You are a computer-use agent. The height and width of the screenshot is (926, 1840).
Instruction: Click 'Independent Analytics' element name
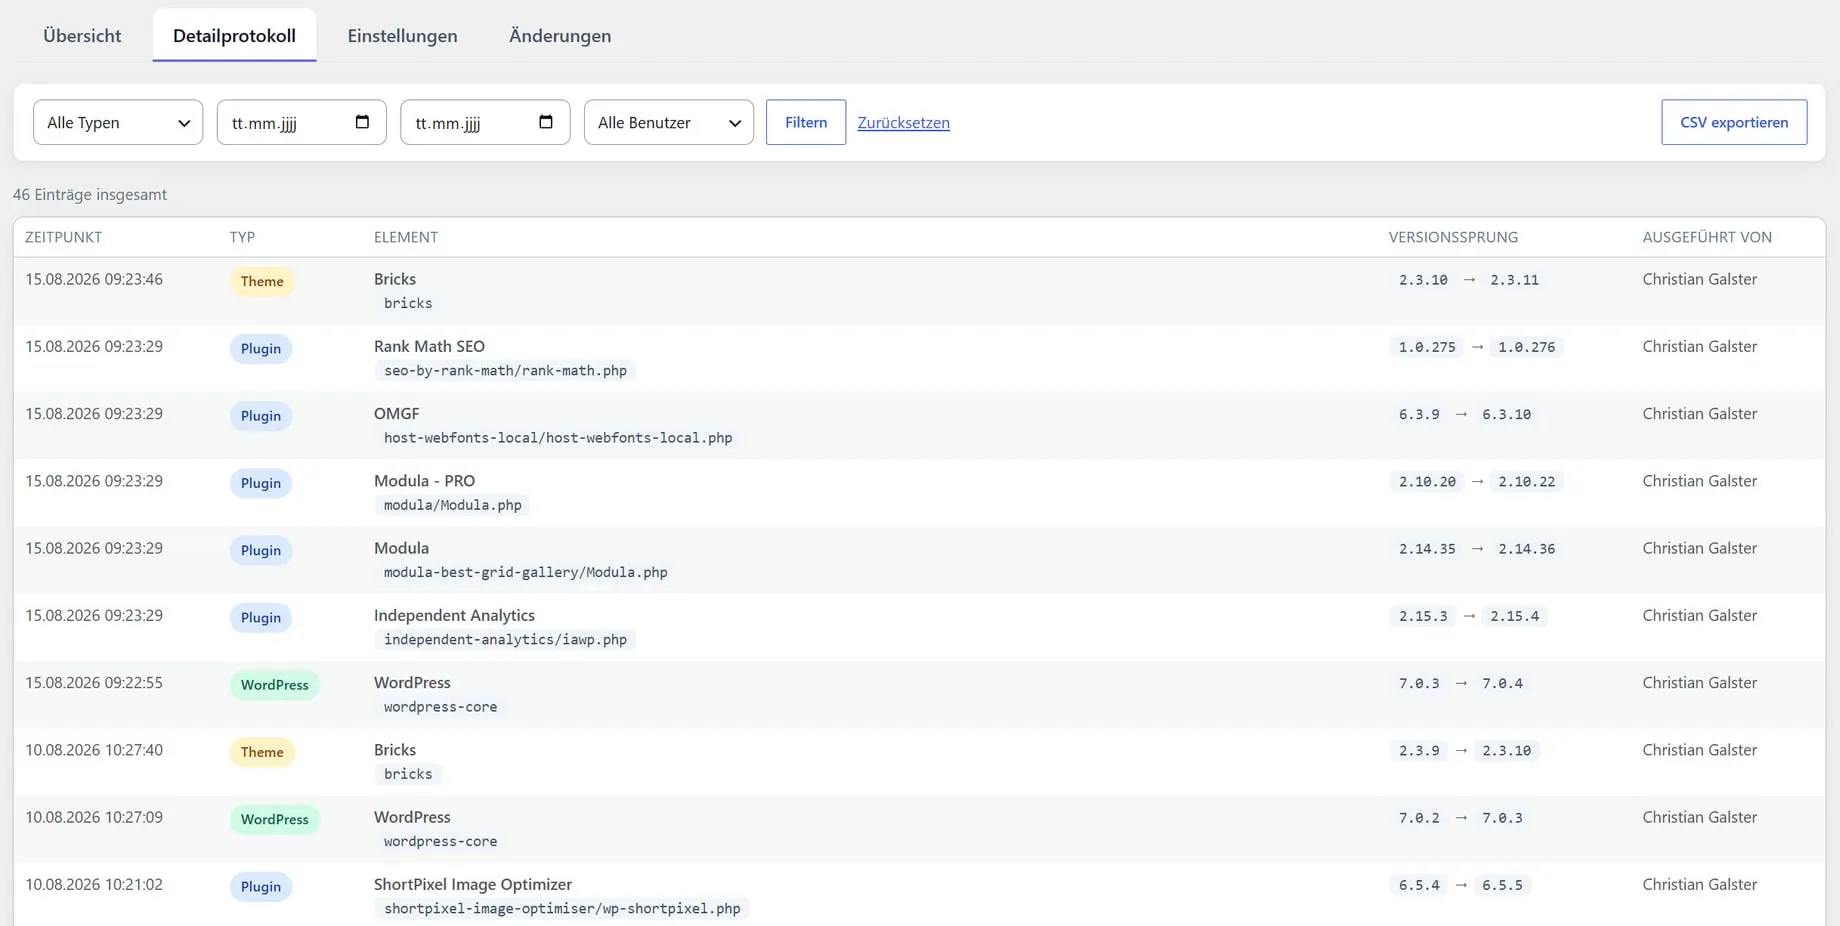point(454,615)
